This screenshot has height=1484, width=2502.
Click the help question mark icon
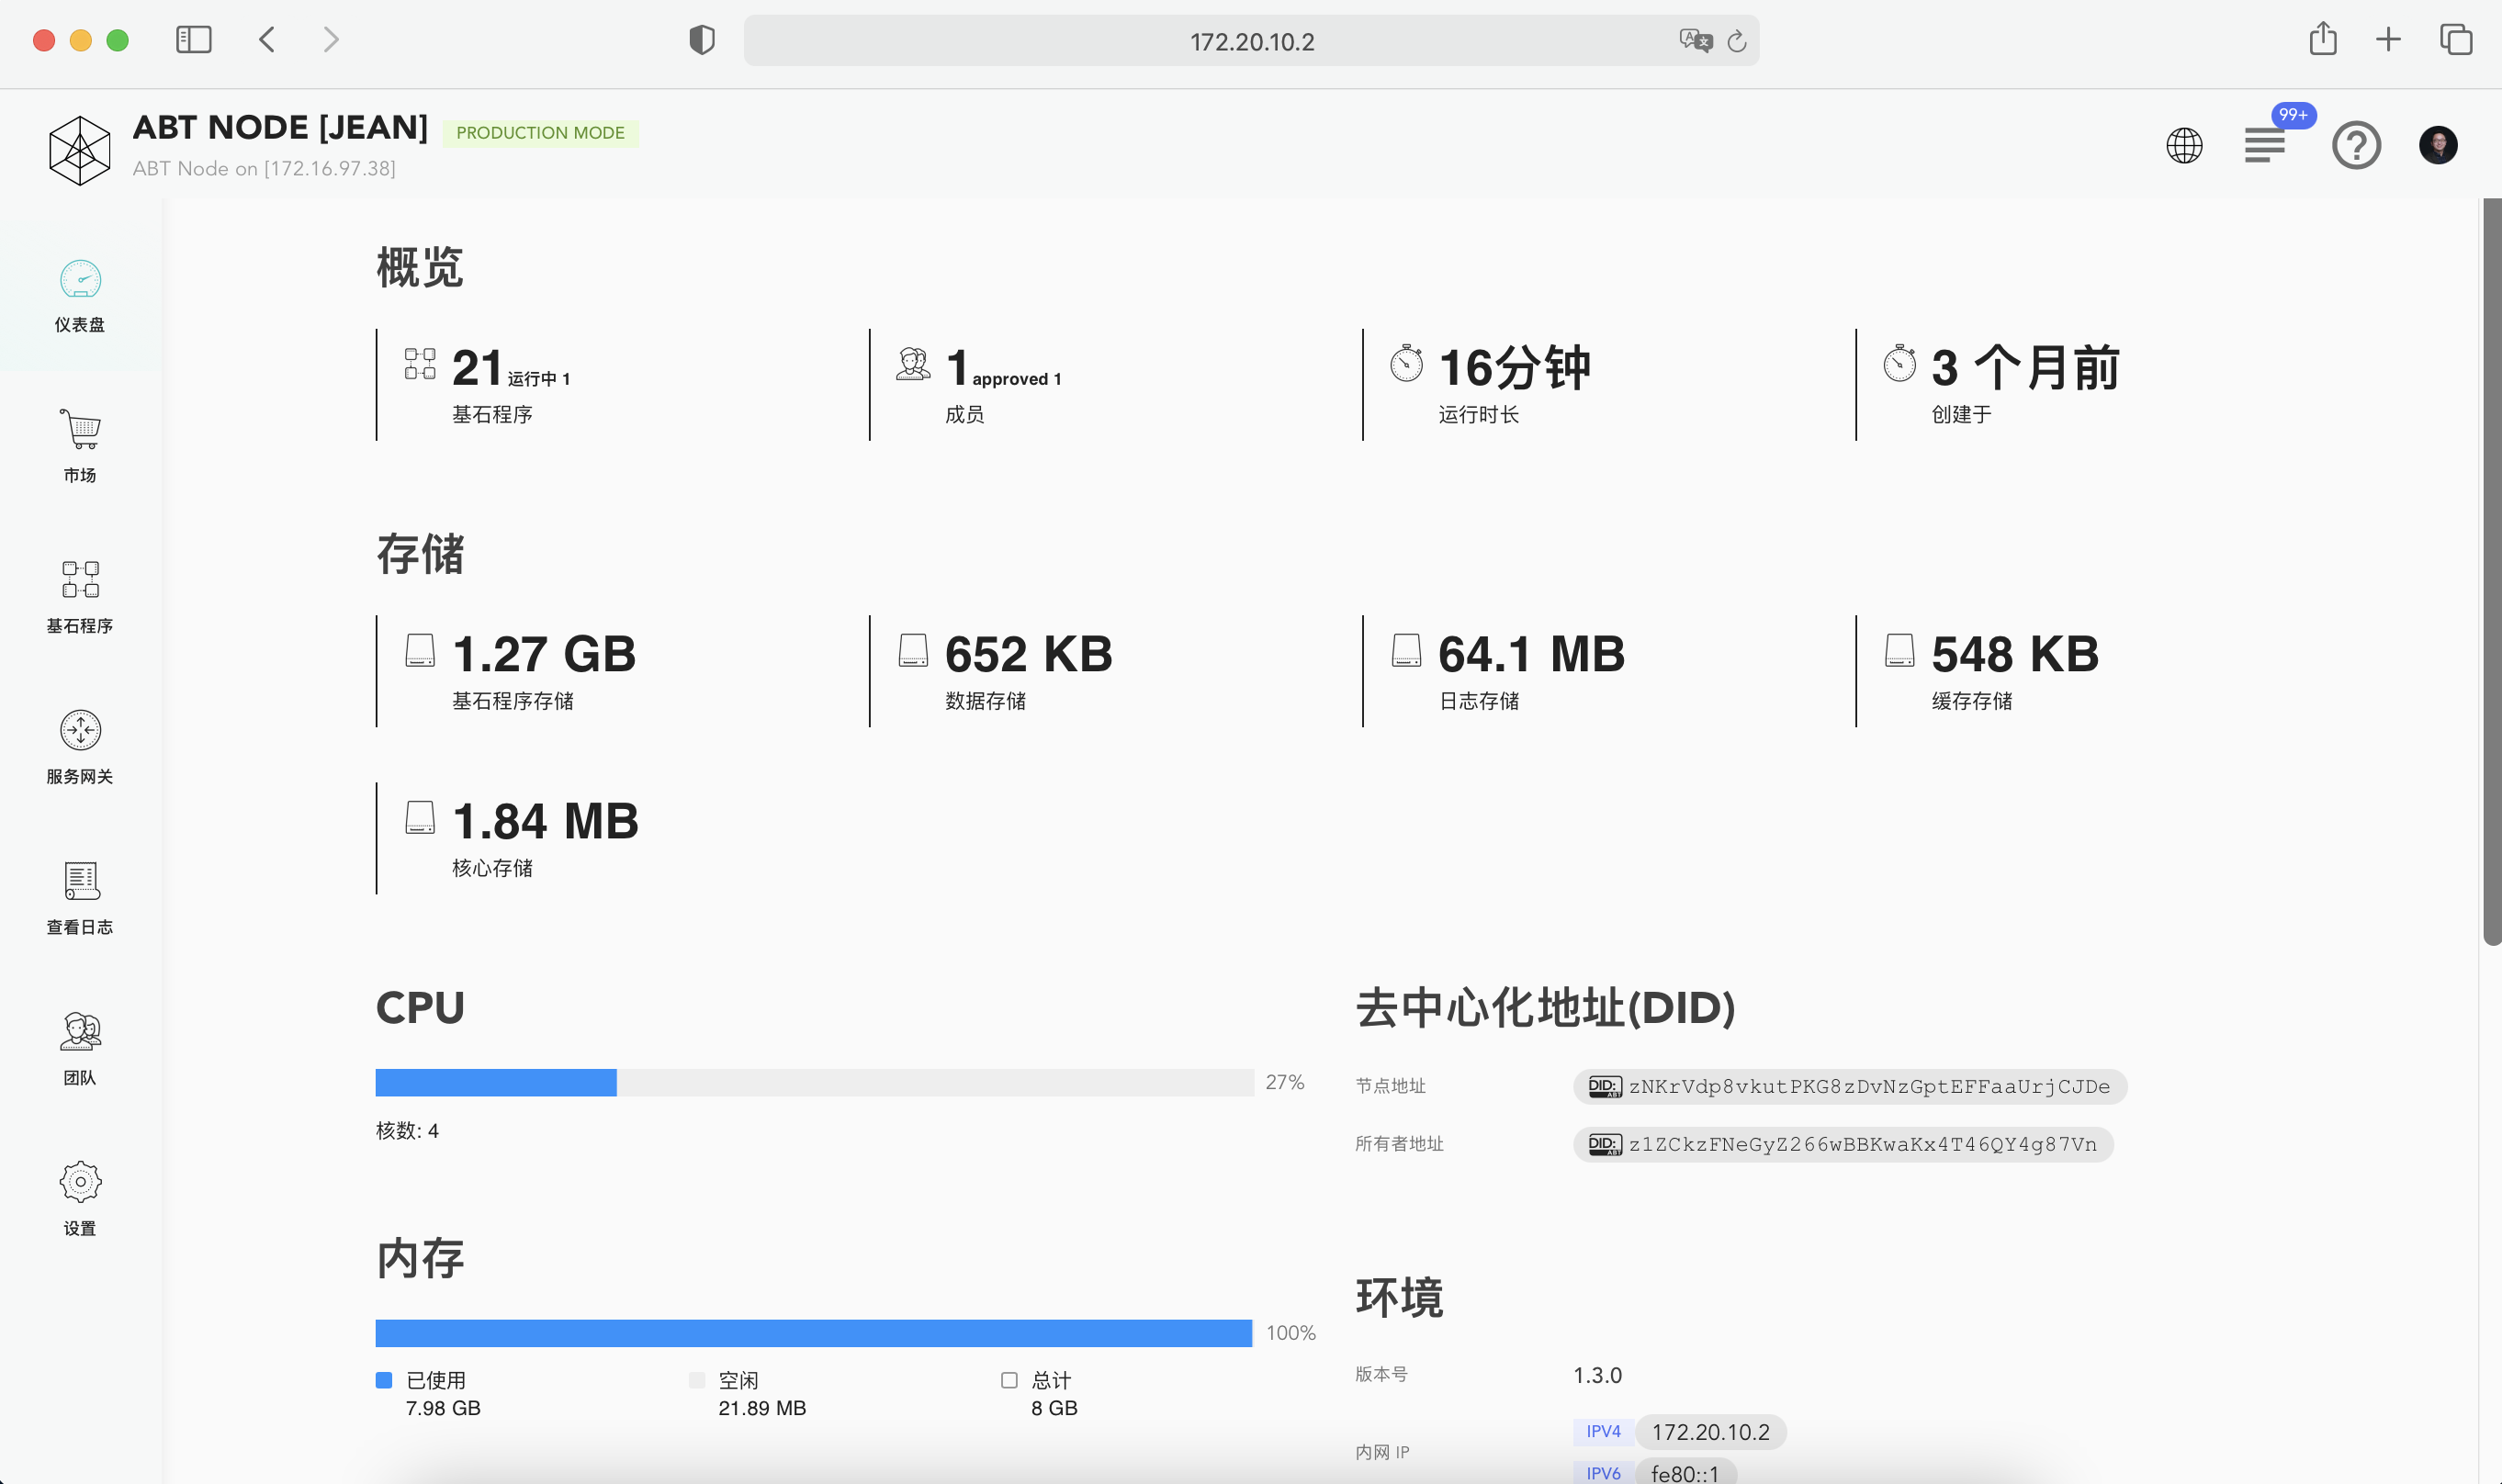point(2356,145)
